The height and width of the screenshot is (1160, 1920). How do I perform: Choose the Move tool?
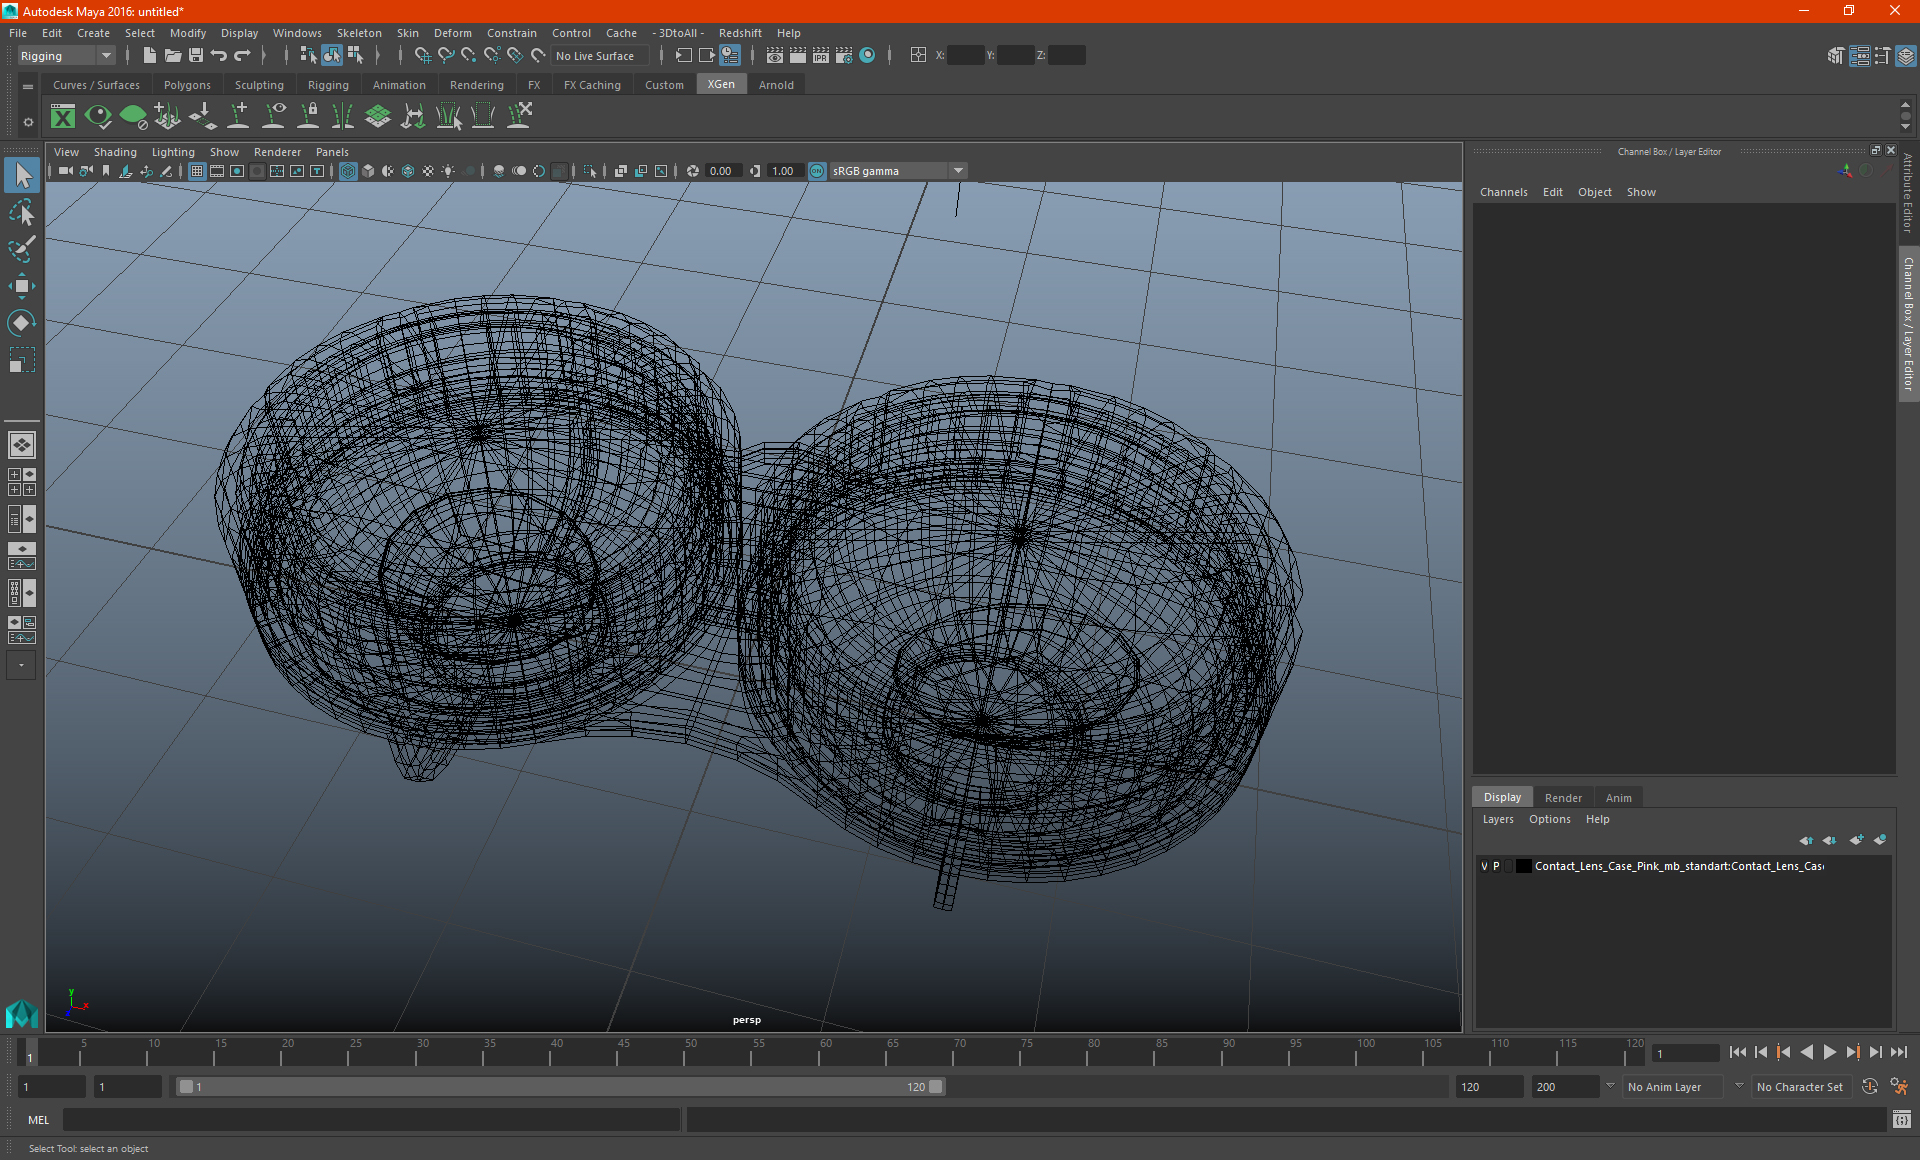click(x=21, y=286)
